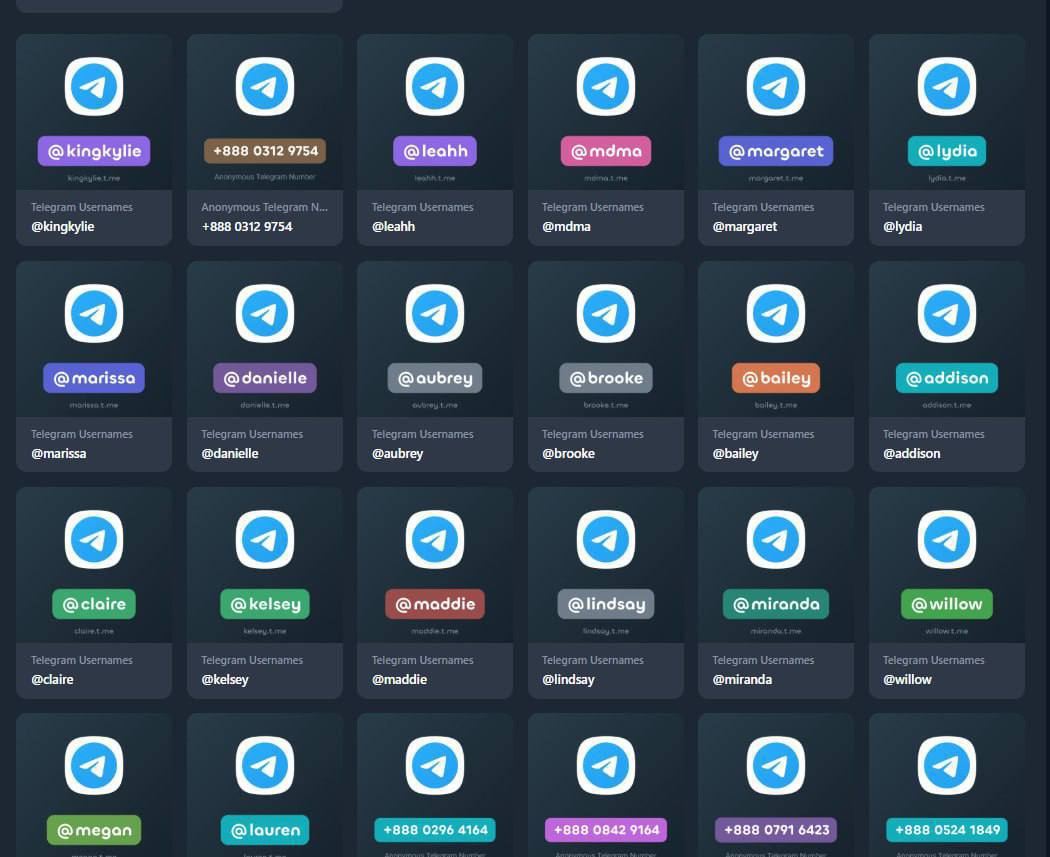Click the Telegram icon above +888 0791 6423
This screenshot has width=1050, height=857.
pyautogui.click(x=775, y=765)
